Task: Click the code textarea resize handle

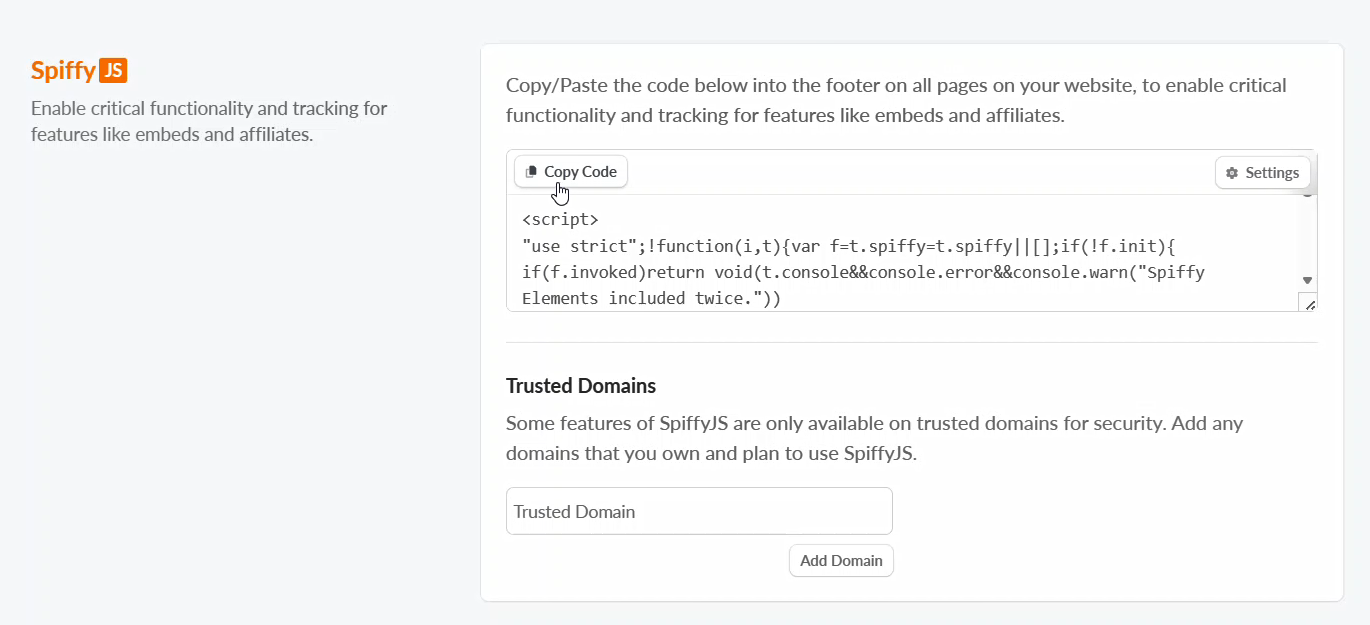Action: tap(1308, 303)
